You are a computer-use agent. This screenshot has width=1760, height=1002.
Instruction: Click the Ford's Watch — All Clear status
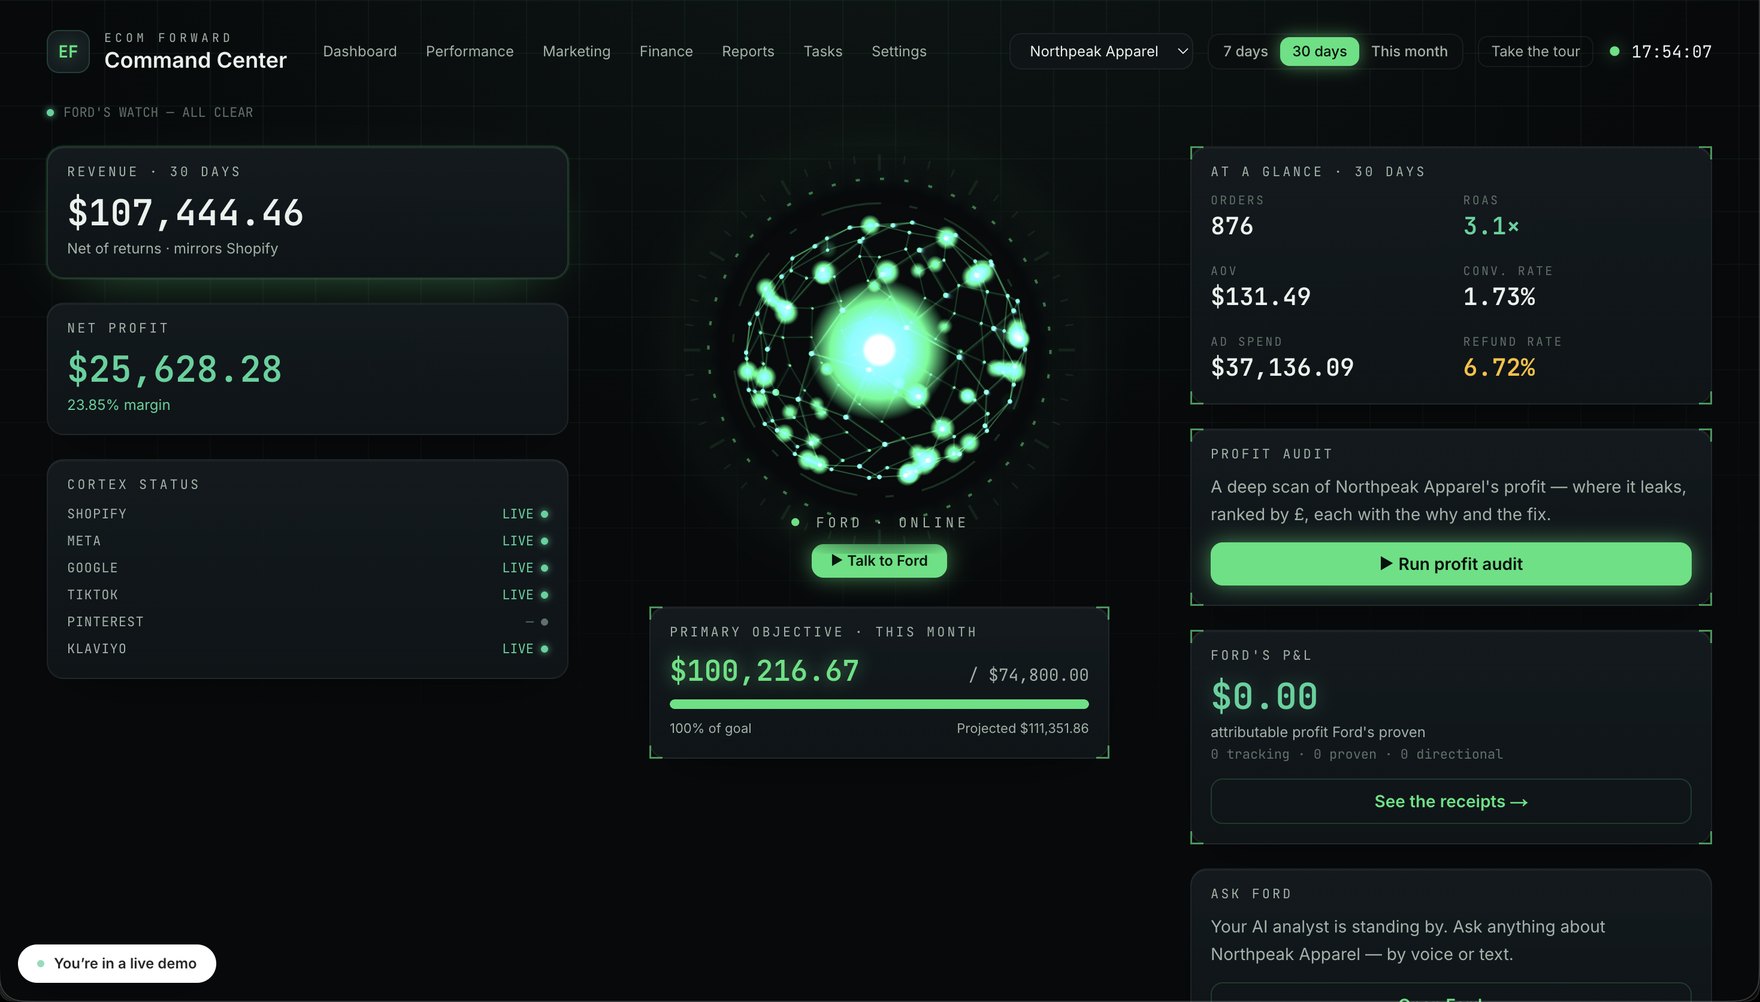click(150, 112)
